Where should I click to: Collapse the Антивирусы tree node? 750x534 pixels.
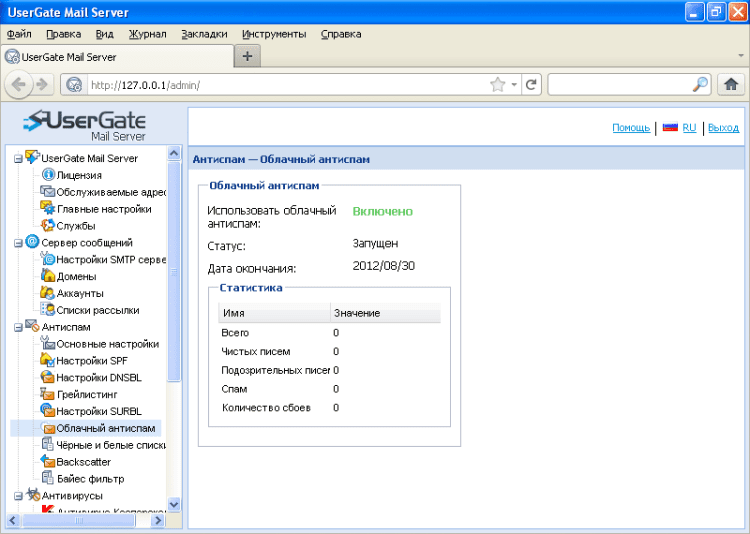coord(18,496)
